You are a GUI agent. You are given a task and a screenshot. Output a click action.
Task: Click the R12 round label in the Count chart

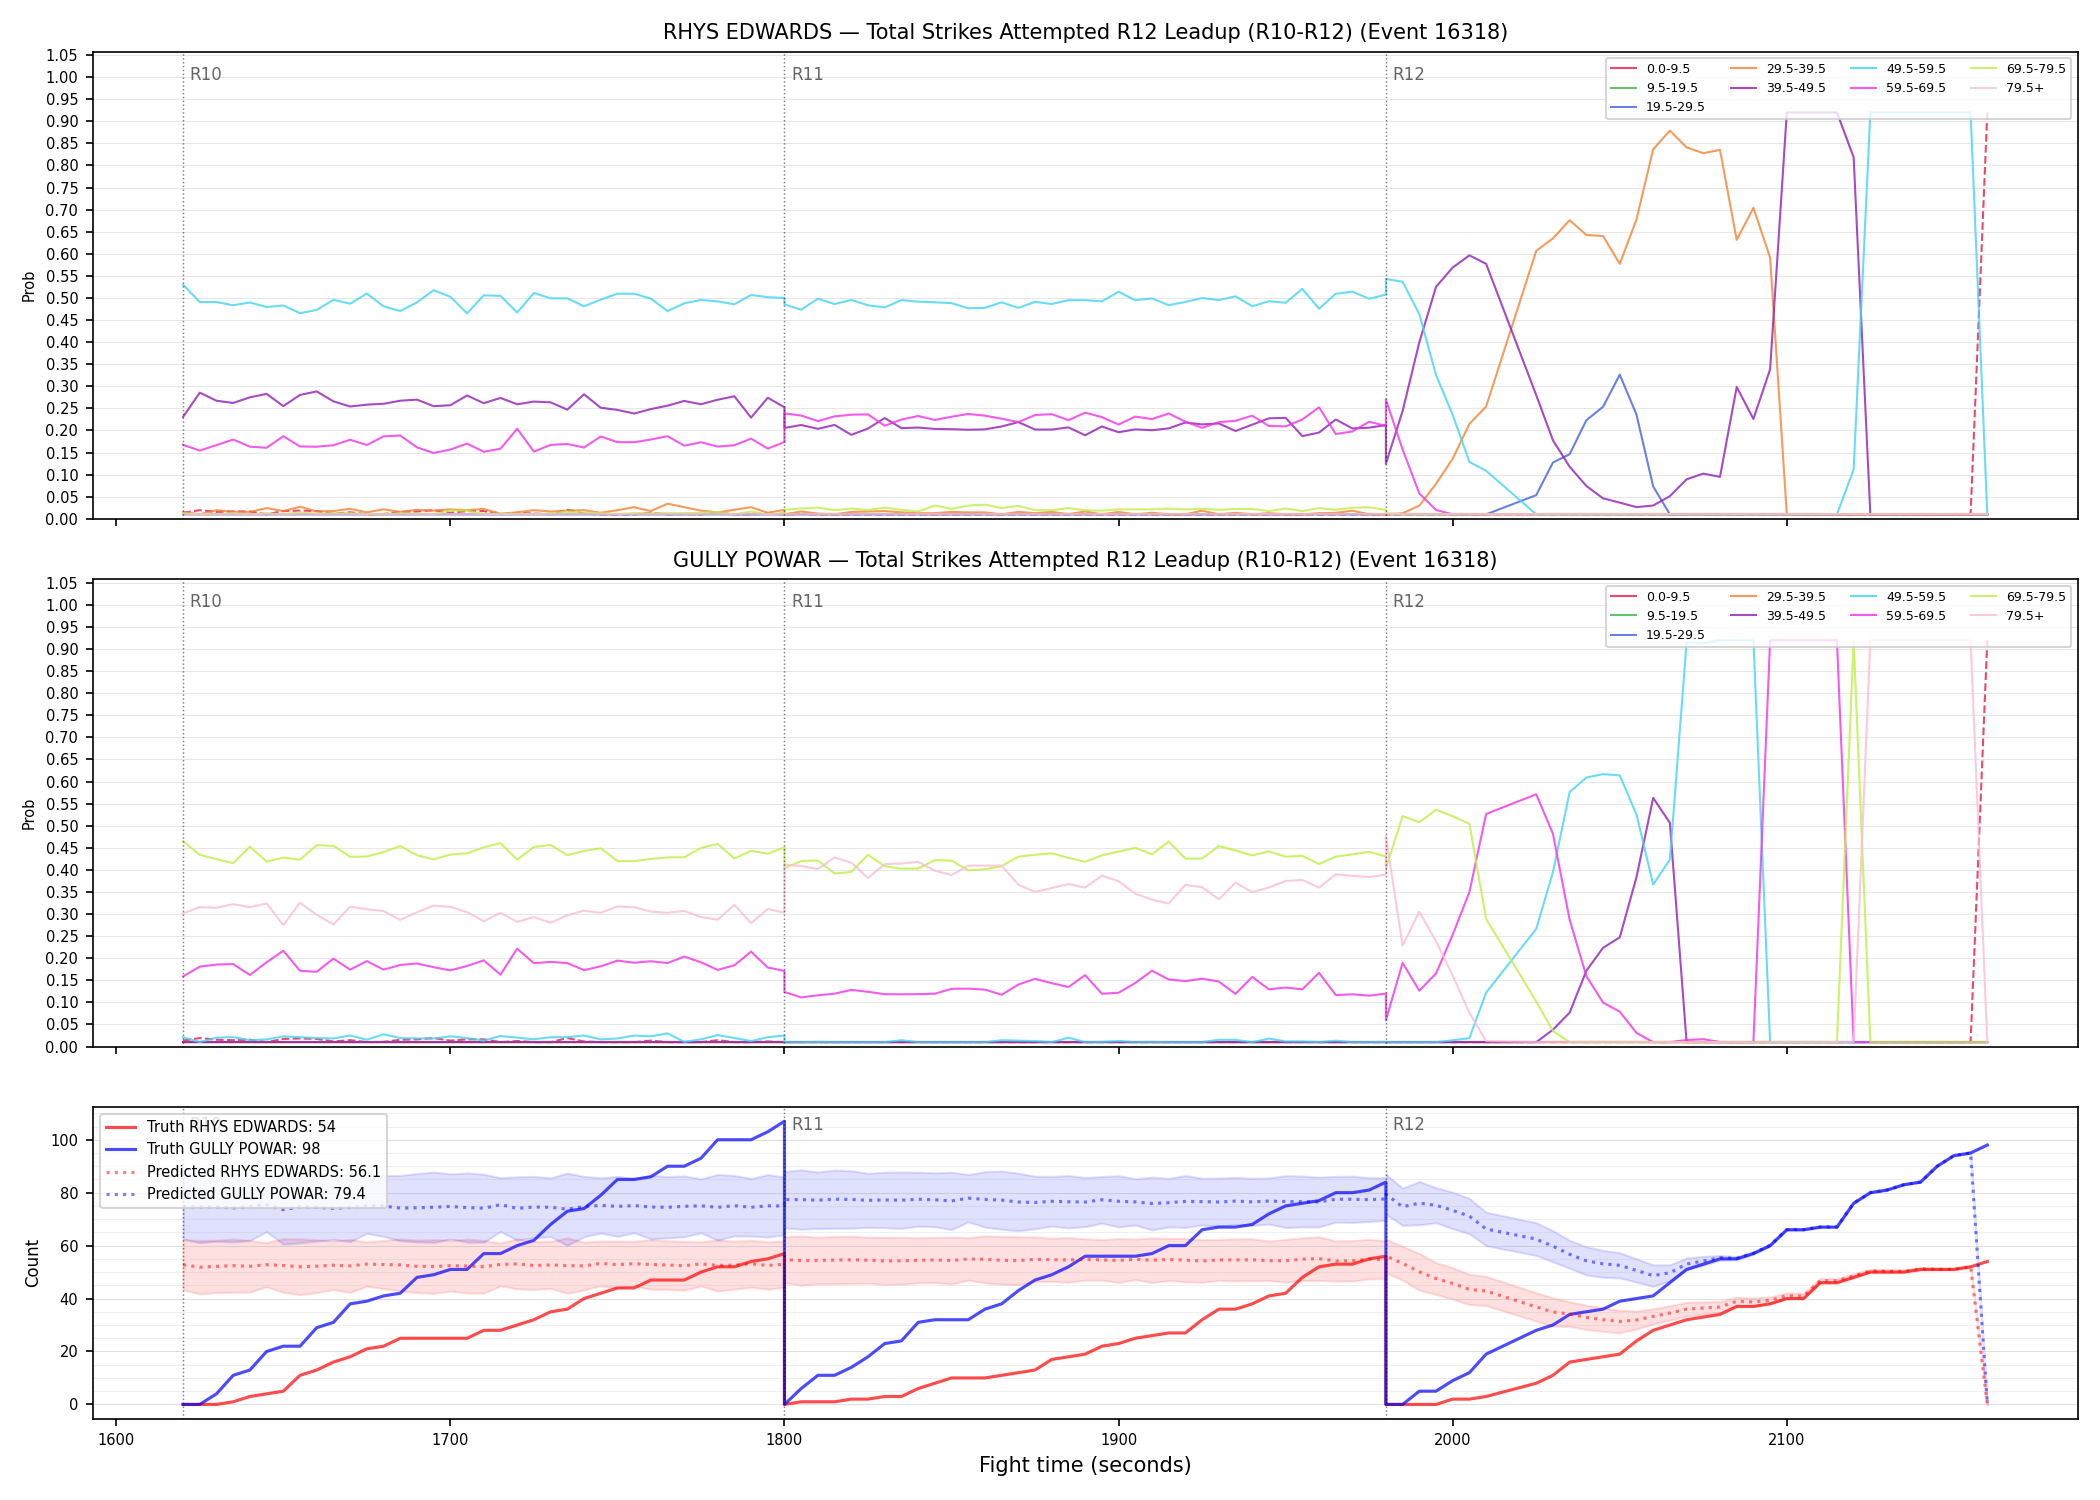pyautogui.click(x=1408, y=1124)
